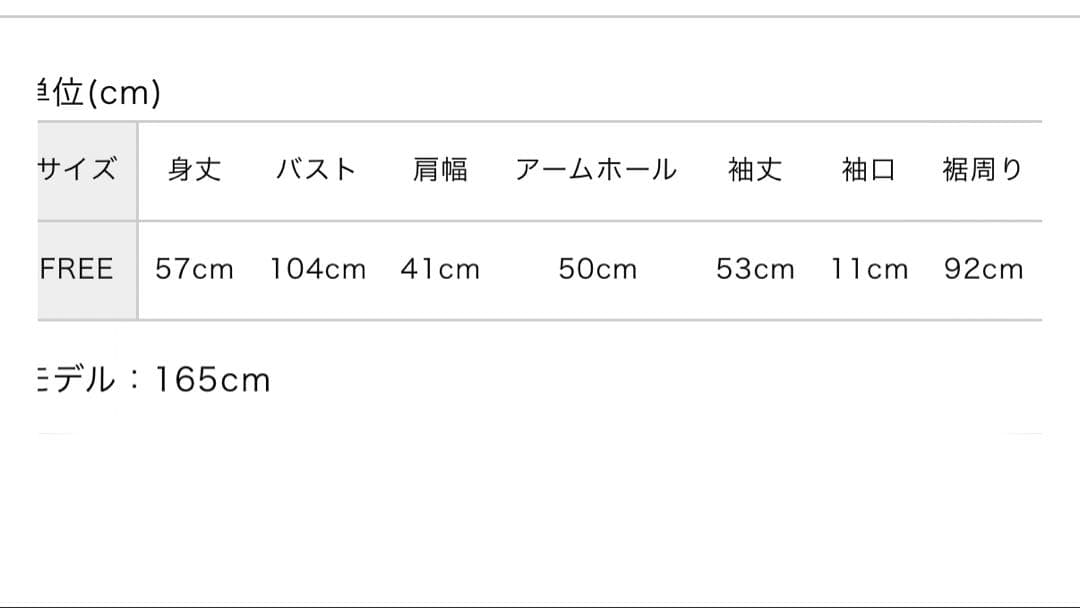Click the 単位(cm) unit label
Screen dimensions: 1080x608
(x=98, y=94)
